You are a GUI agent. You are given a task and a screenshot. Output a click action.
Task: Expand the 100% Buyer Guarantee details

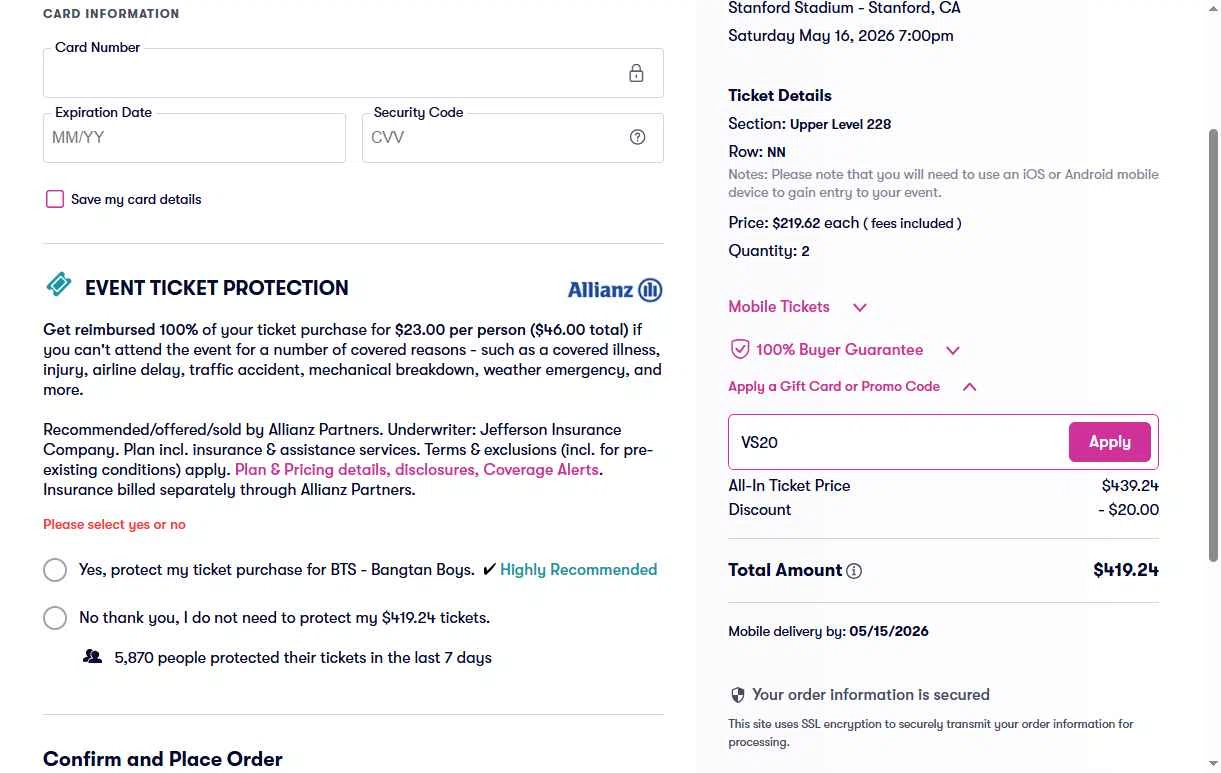(952, 350)
